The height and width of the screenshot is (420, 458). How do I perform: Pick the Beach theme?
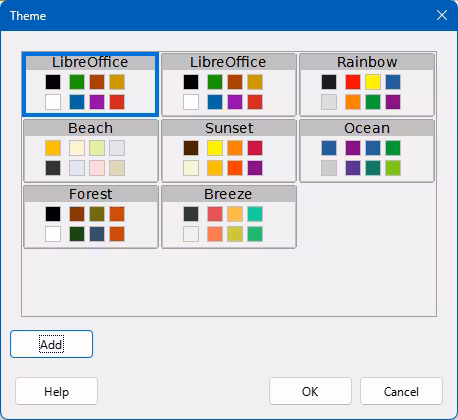[91, 150]
